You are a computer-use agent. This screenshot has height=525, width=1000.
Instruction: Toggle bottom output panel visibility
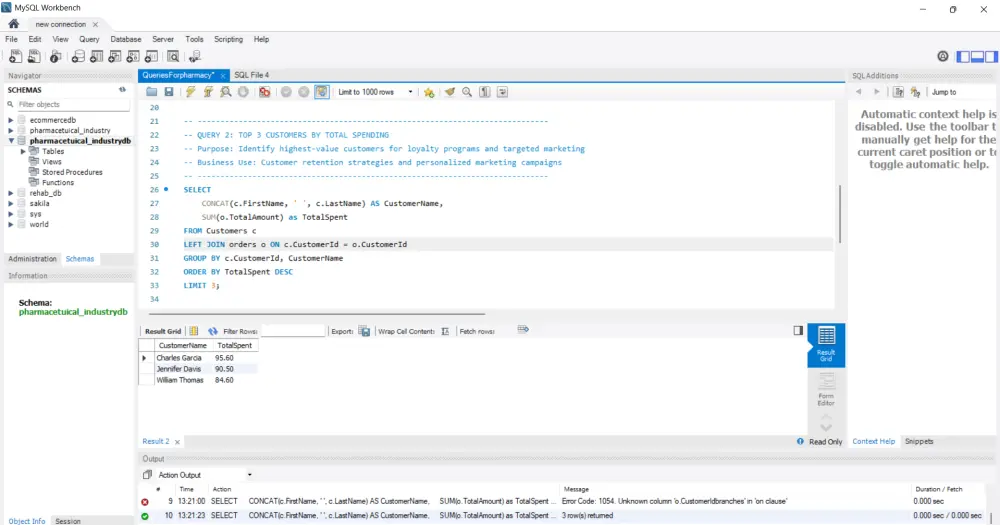(x=977, y=57)
